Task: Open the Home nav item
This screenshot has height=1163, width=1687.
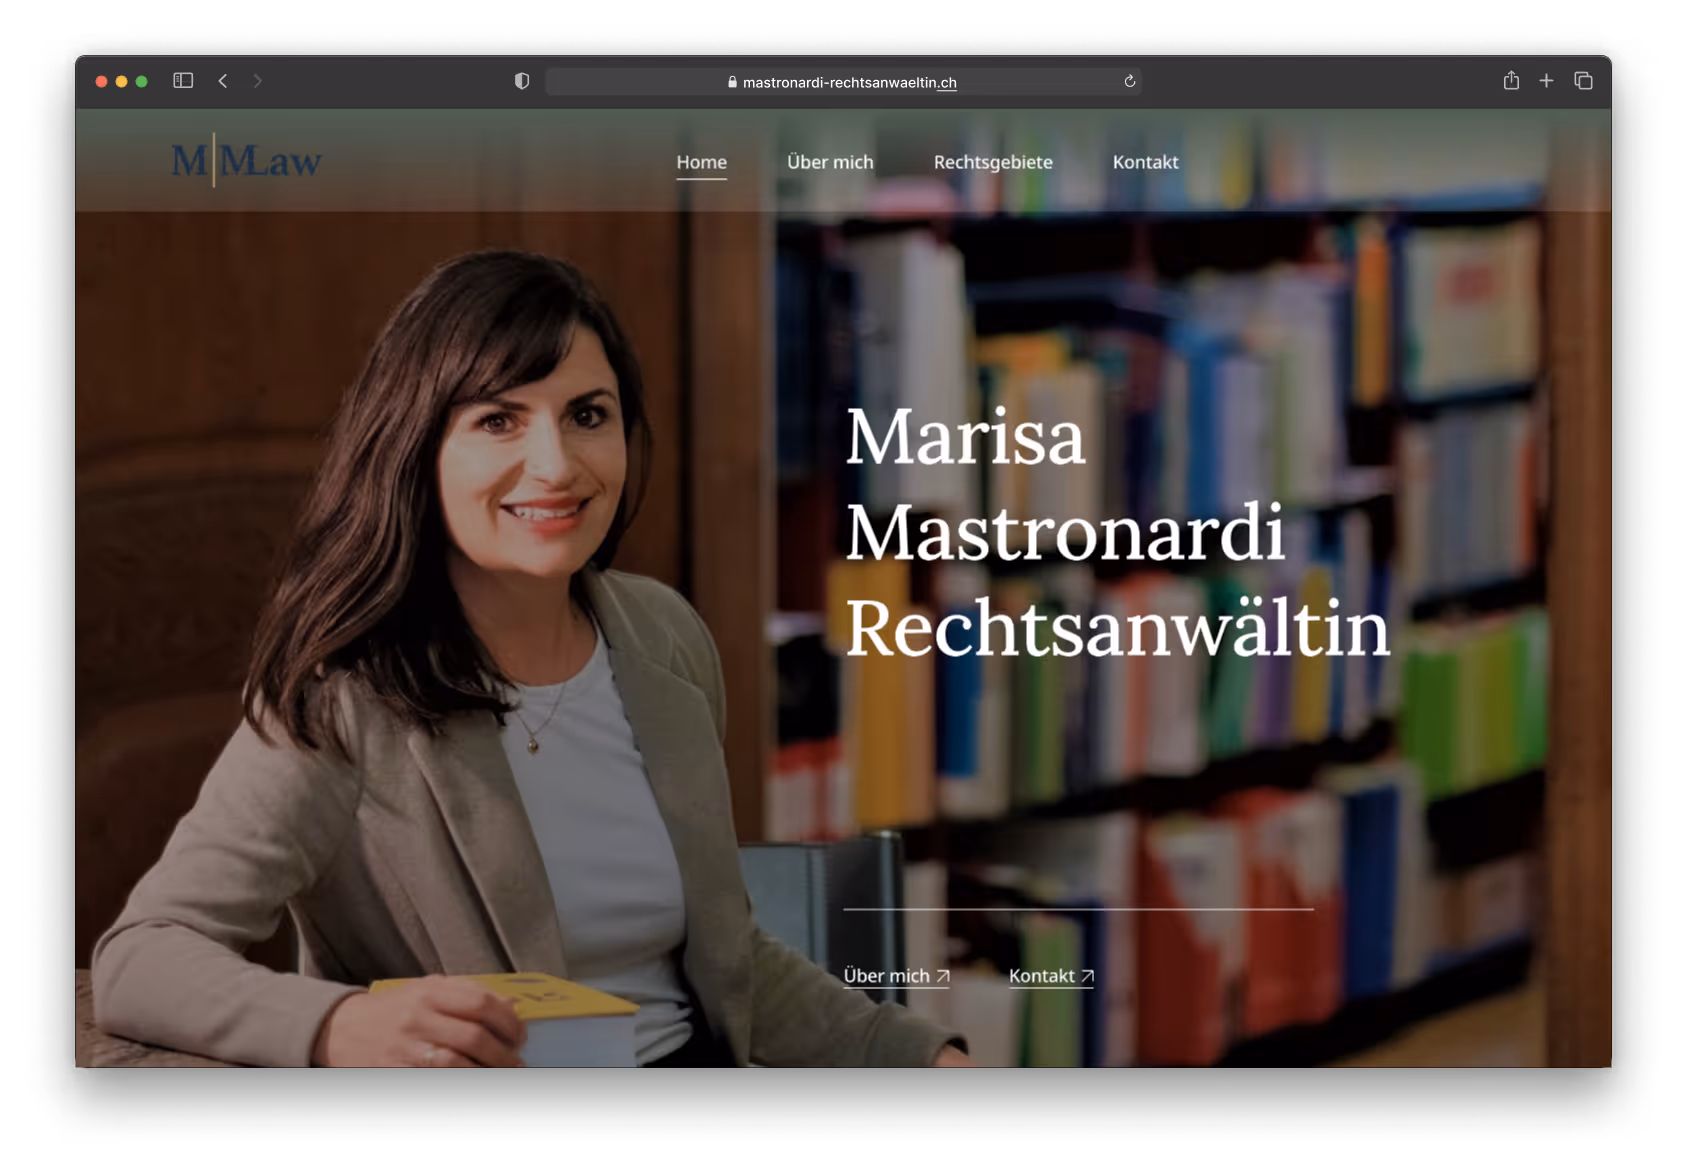Action: (701, 162)
